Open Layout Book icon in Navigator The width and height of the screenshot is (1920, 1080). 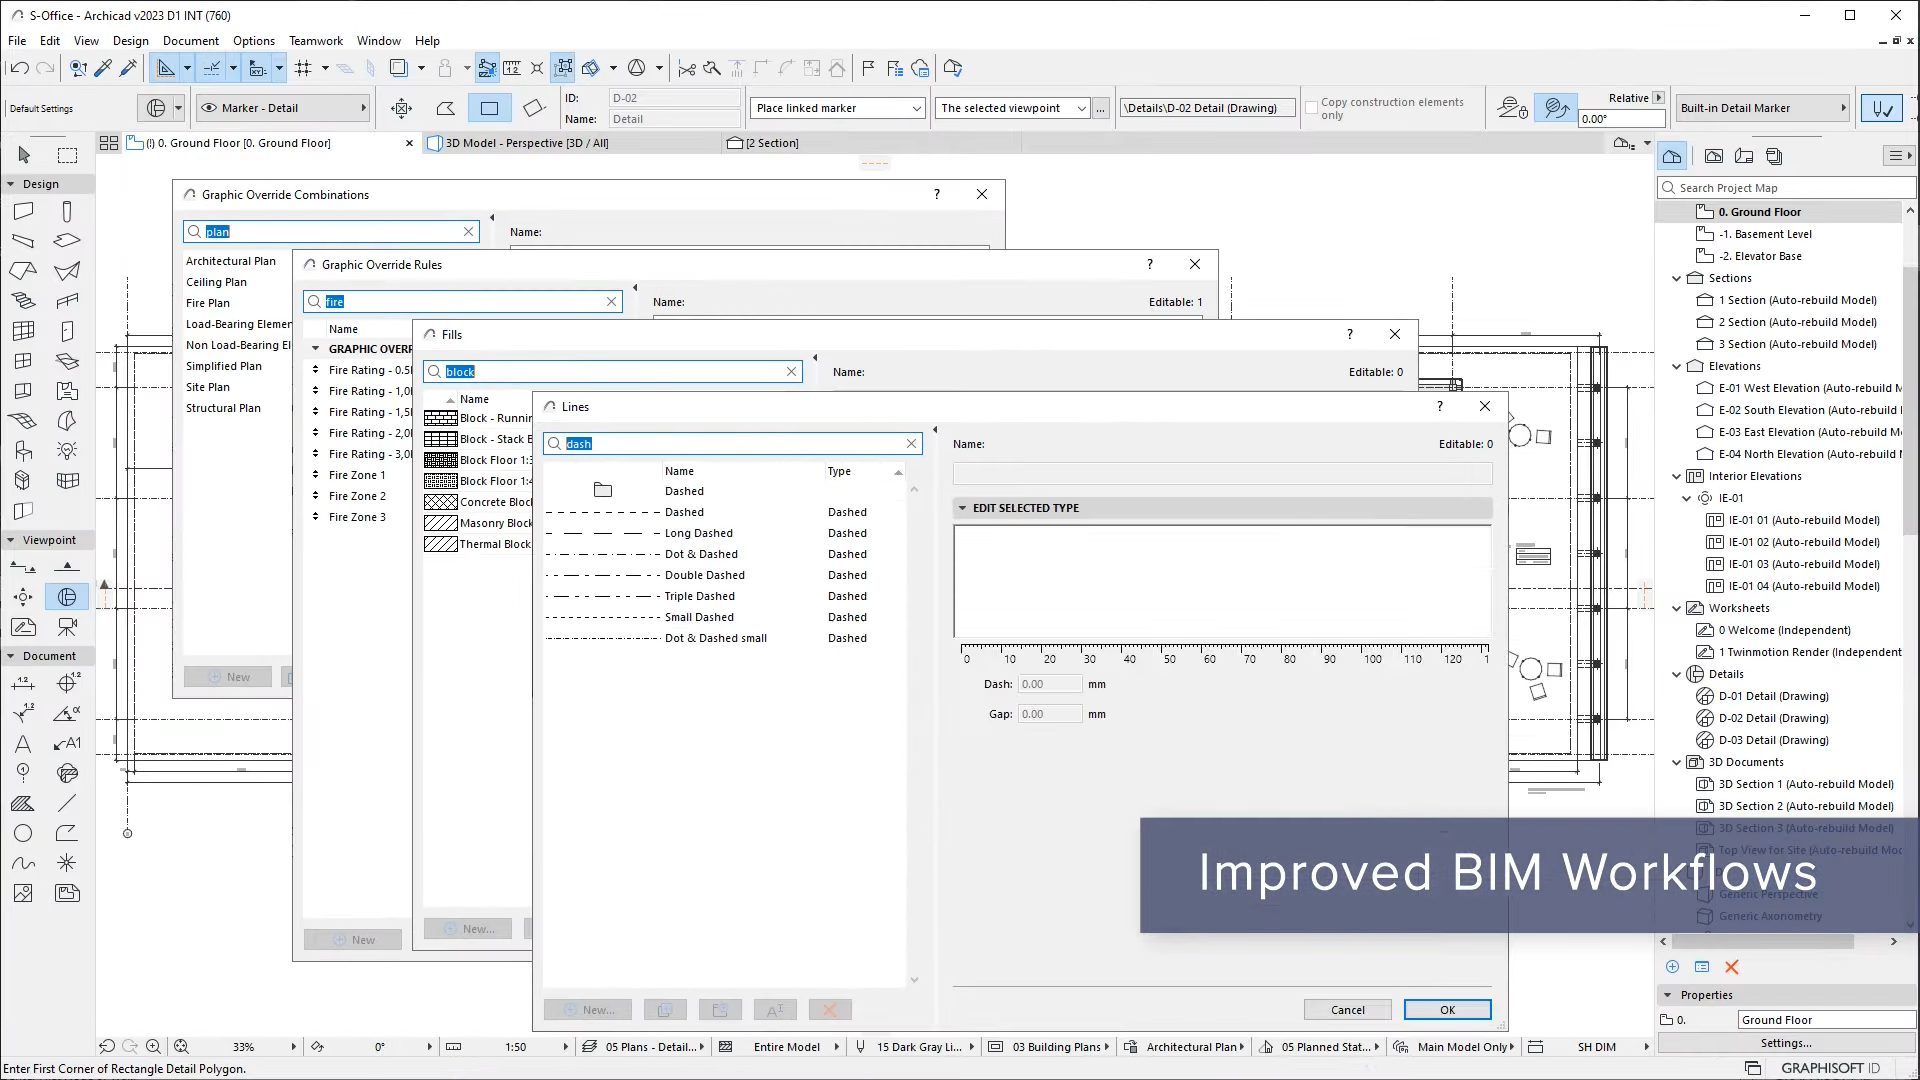tap(1744, 156)
